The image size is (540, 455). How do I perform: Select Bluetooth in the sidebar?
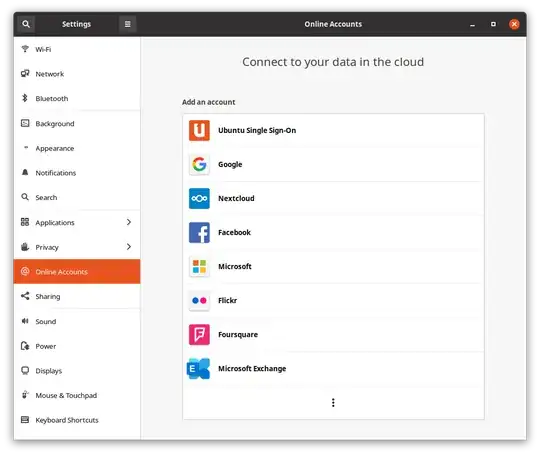pos(77,99)
